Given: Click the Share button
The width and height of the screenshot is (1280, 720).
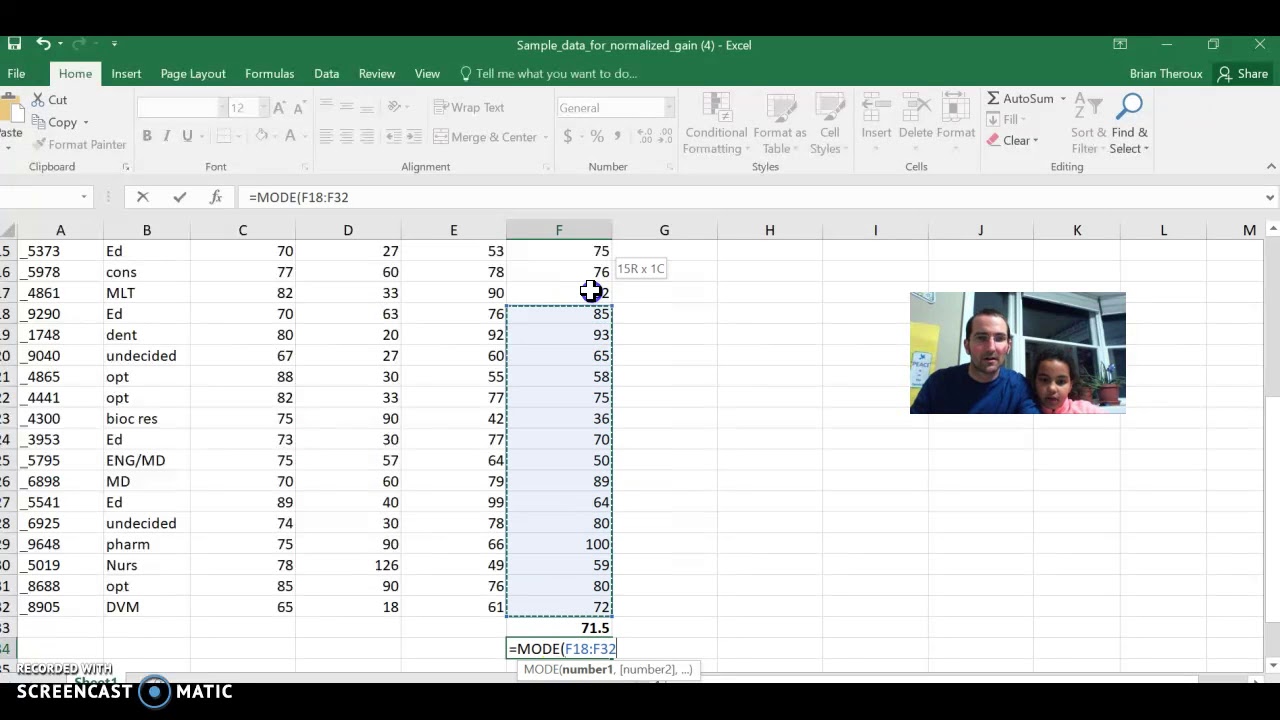Looking at the screenshot, I should pos(1243,74).
